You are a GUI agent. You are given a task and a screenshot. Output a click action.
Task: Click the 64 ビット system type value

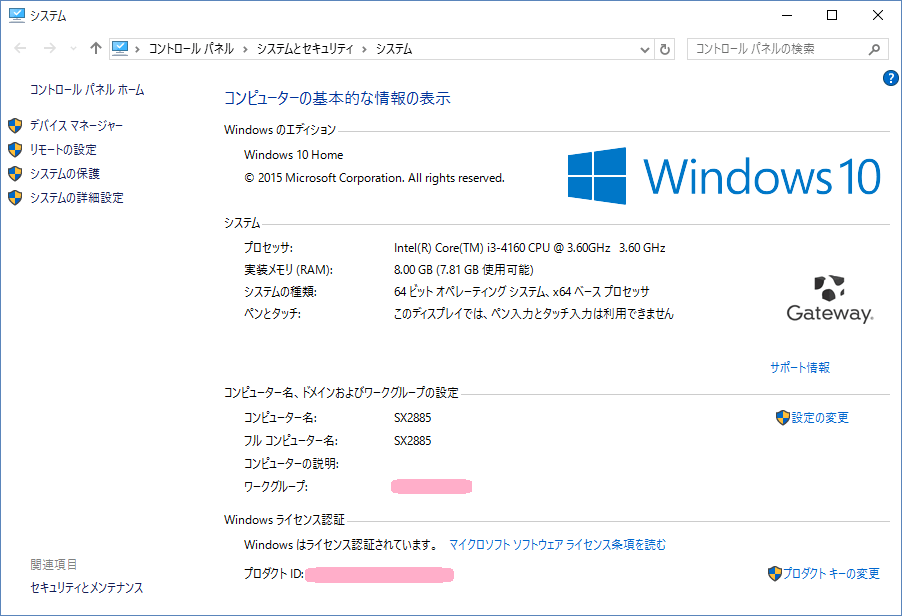click(522, 292)
